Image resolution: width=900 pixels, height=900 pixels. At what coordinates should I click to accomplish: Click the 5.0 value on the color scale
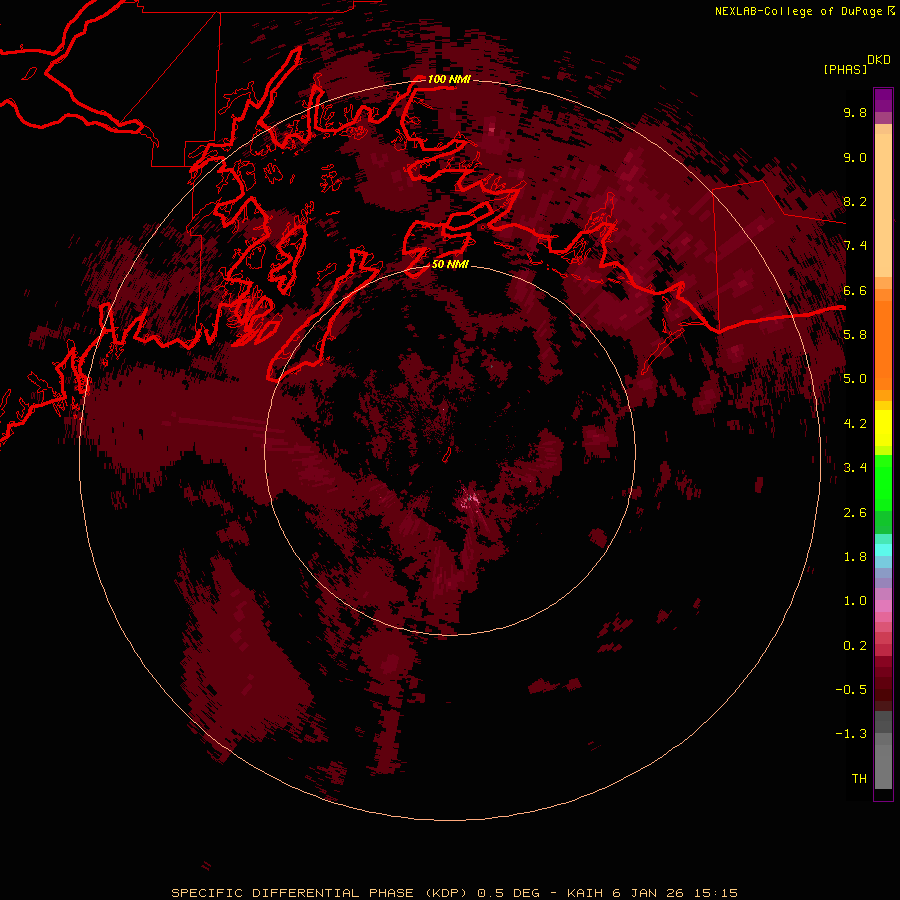click(x=855, y=379)
